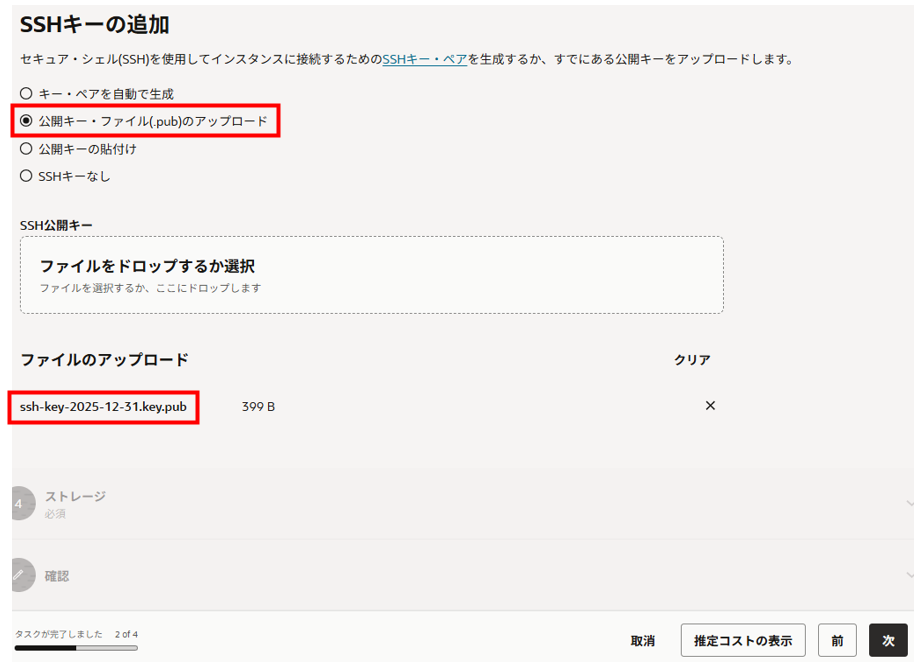The height and width of the screenshot is (668, 920).
Task: Remove uploaded file with the X icon
Action: (710, 406)
